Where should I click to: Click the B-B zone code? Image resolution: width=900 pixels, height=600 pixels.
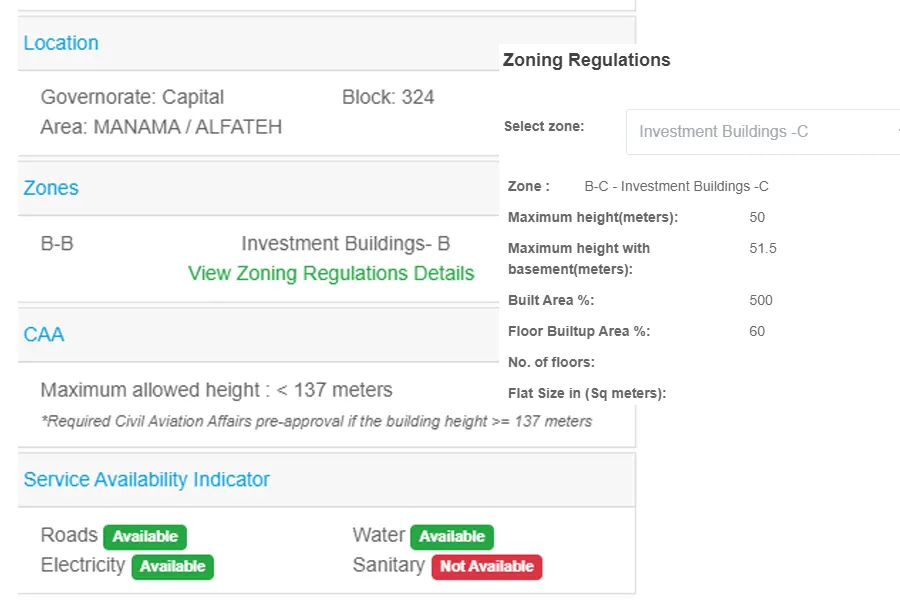(57, 243)
